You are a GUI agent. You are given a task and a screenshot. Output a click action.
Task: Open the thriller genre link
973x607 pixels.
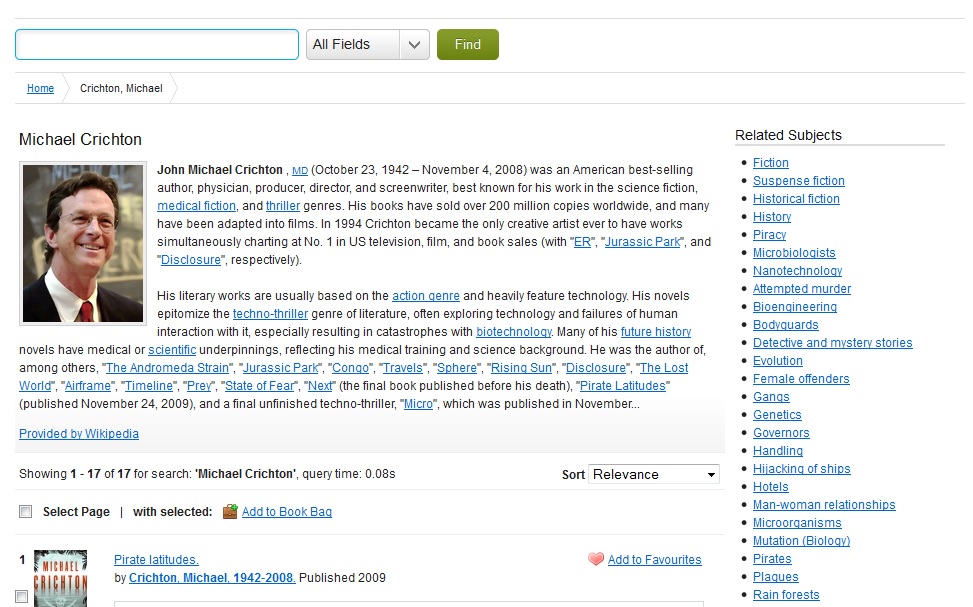[x=283, y=205]
